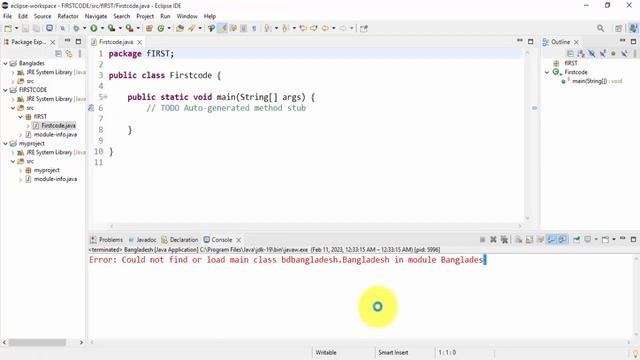The width and height of the screenshot is (640, 360).
Task: Open the Source menu
Action: coord(42,16)
